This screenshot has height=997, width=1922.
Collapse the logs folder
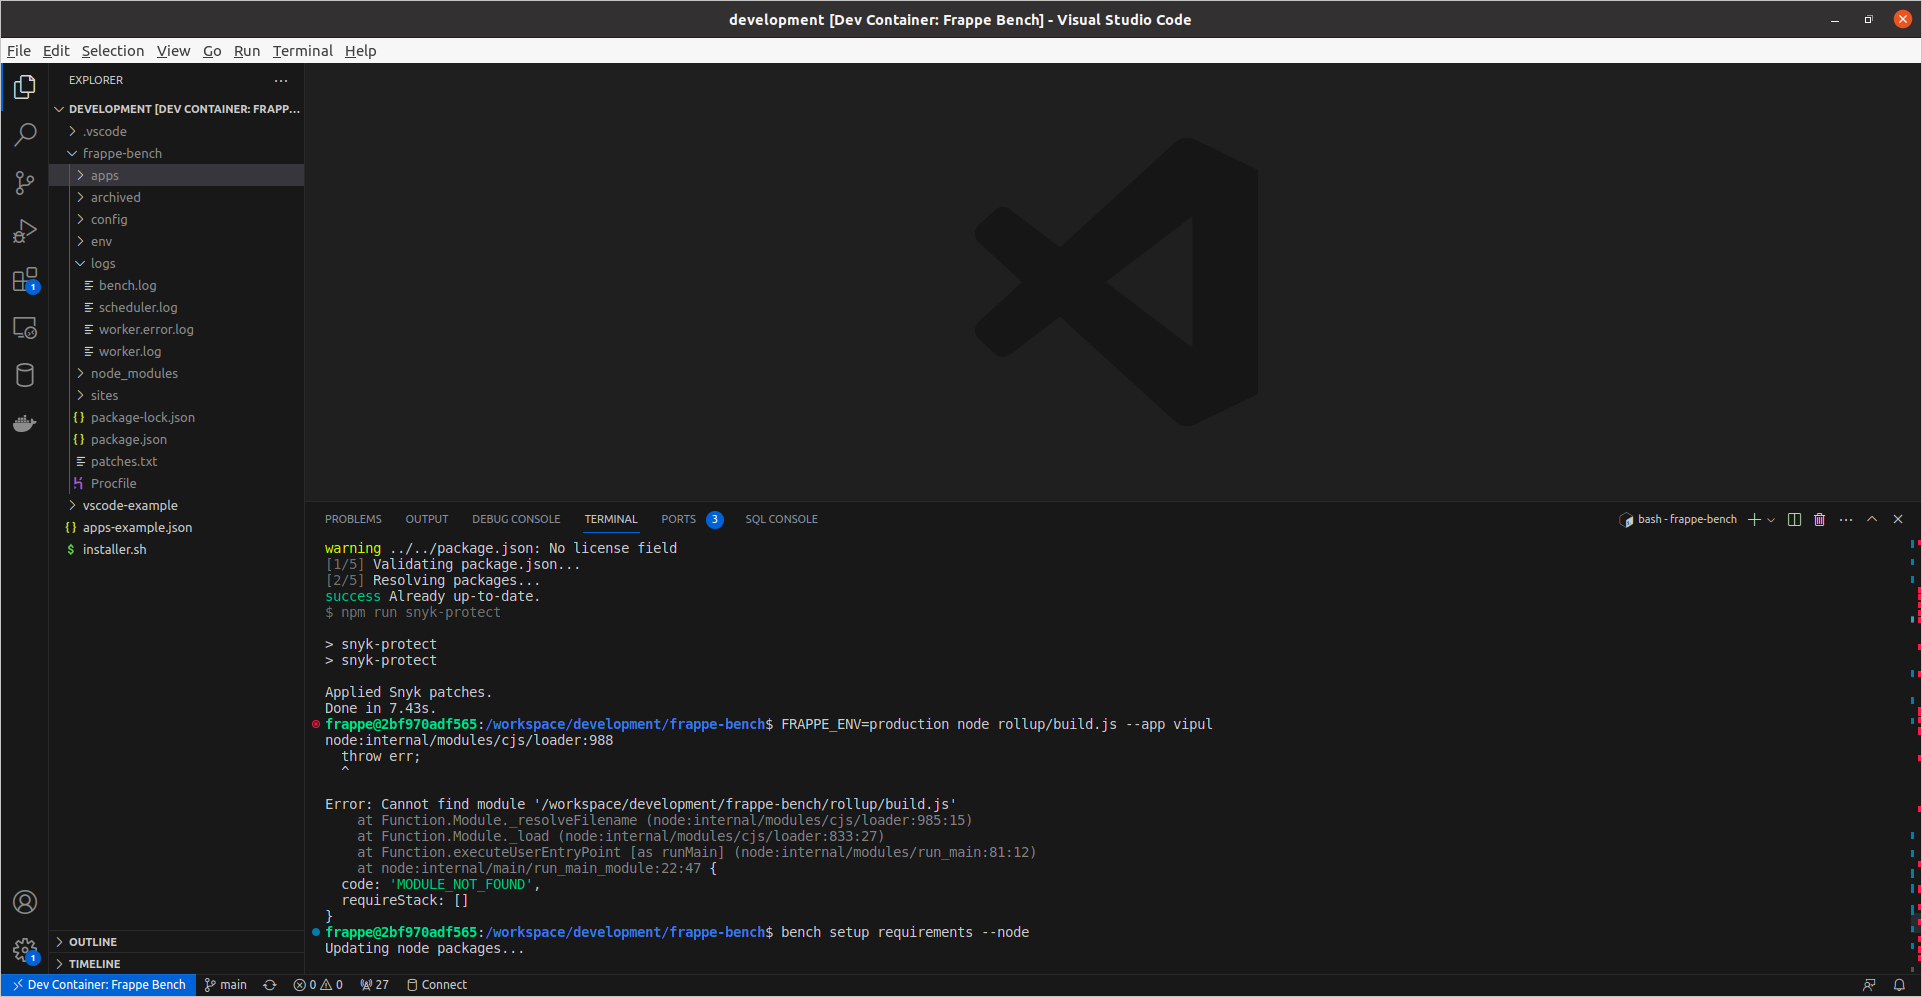(177, 263)
